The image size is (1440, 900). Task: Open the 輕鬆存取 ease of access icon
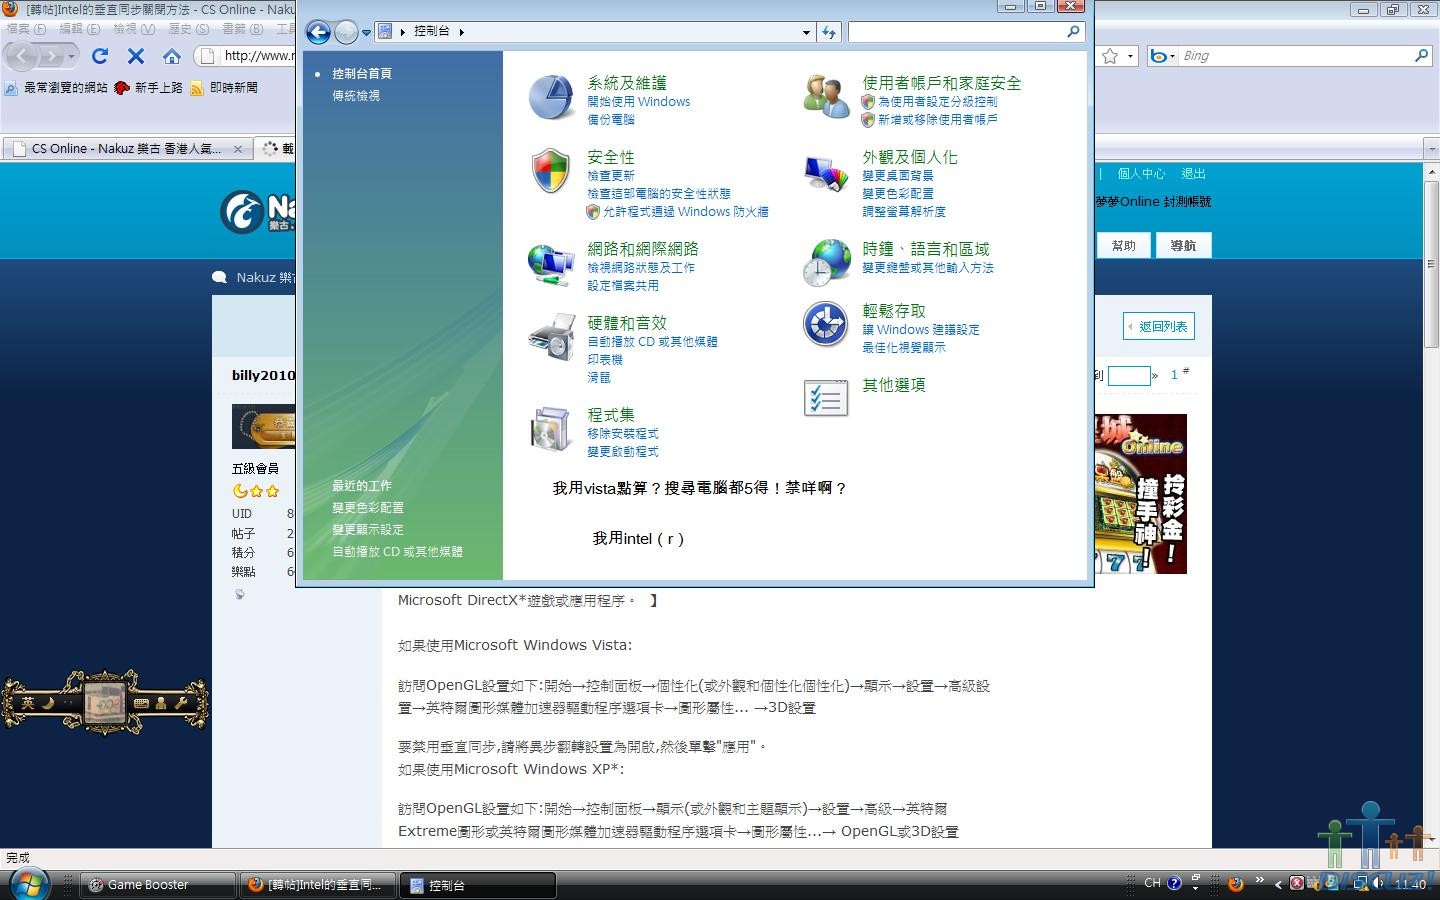(x=826, y=325)
